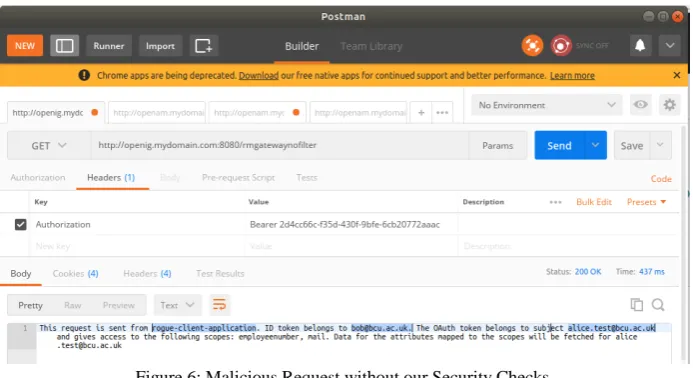
Task: Click the request URL field
Action: [280, 145]
